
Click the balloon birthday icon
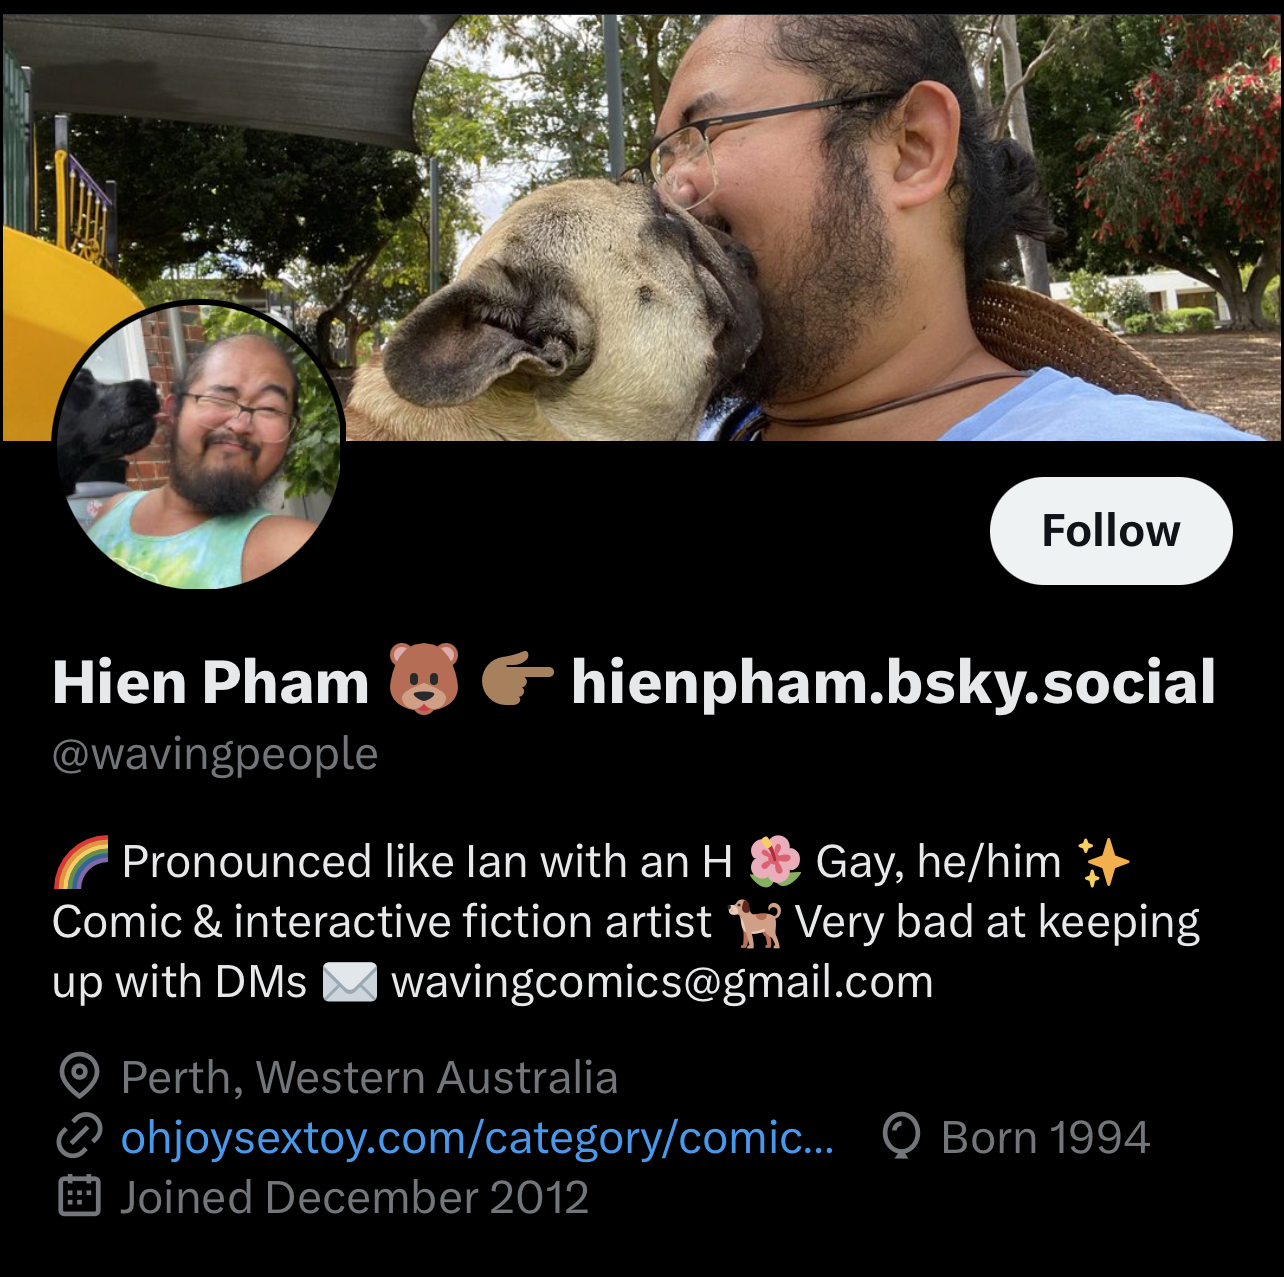coord(901,1138)
